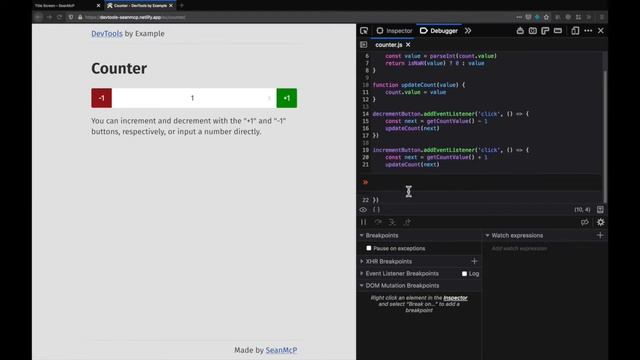
Task: Click the source editor vertical scrollbar
Action: click(605, 137)
